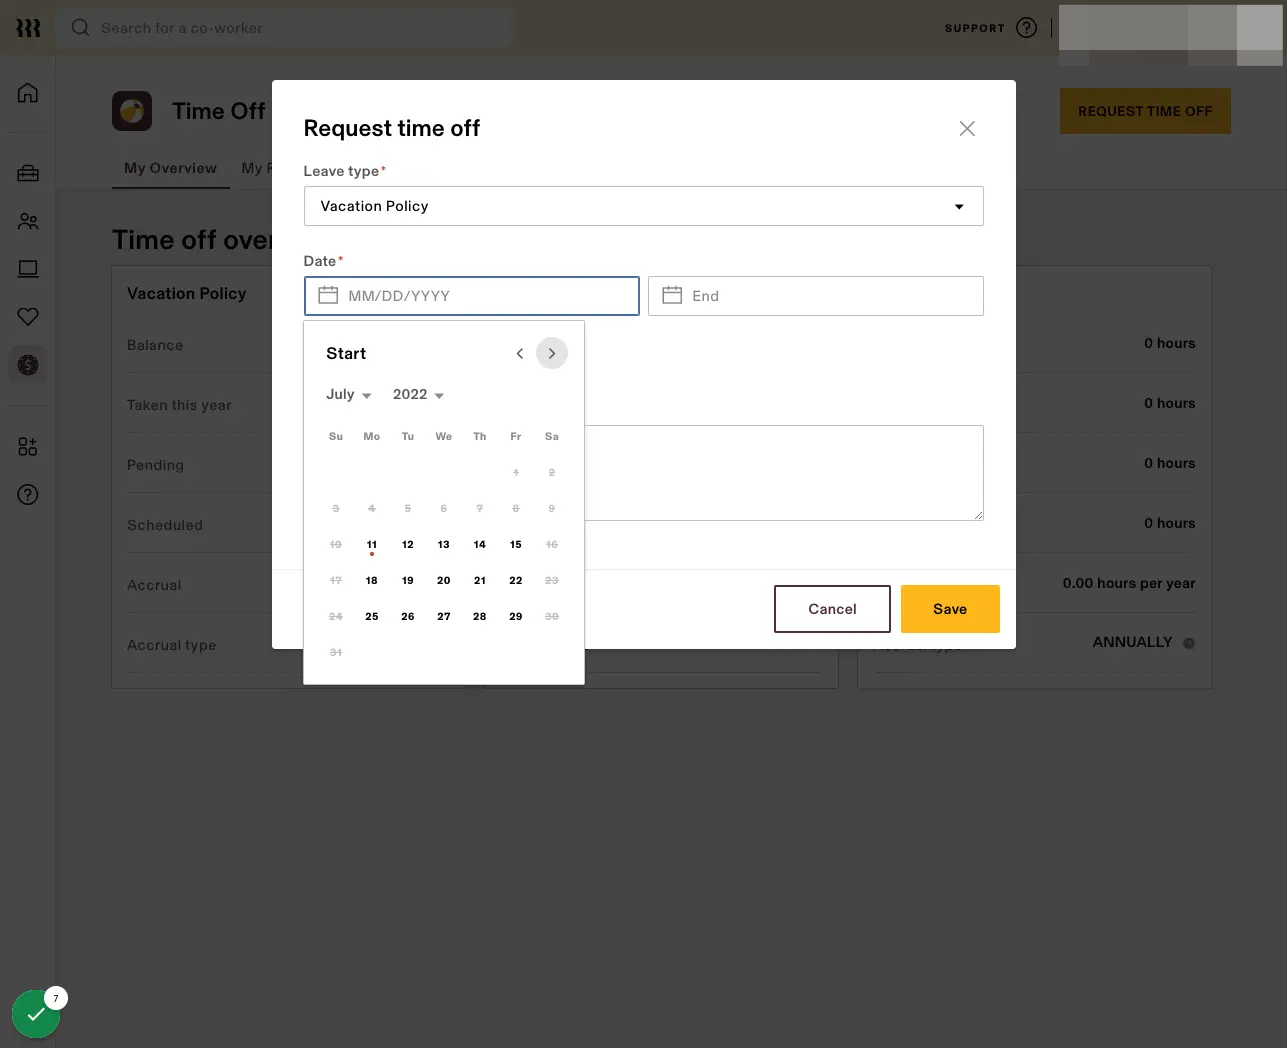The image size is (1287, 1048).
Task: Click the Taken this year label
Action: [x=179, y=405]
